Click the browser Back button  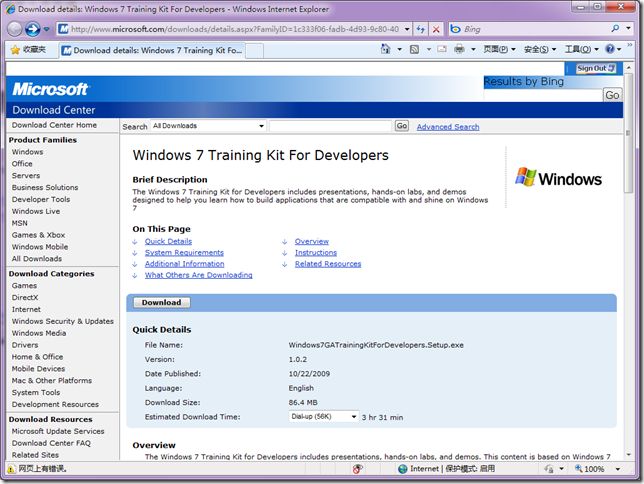coord(15,29)
